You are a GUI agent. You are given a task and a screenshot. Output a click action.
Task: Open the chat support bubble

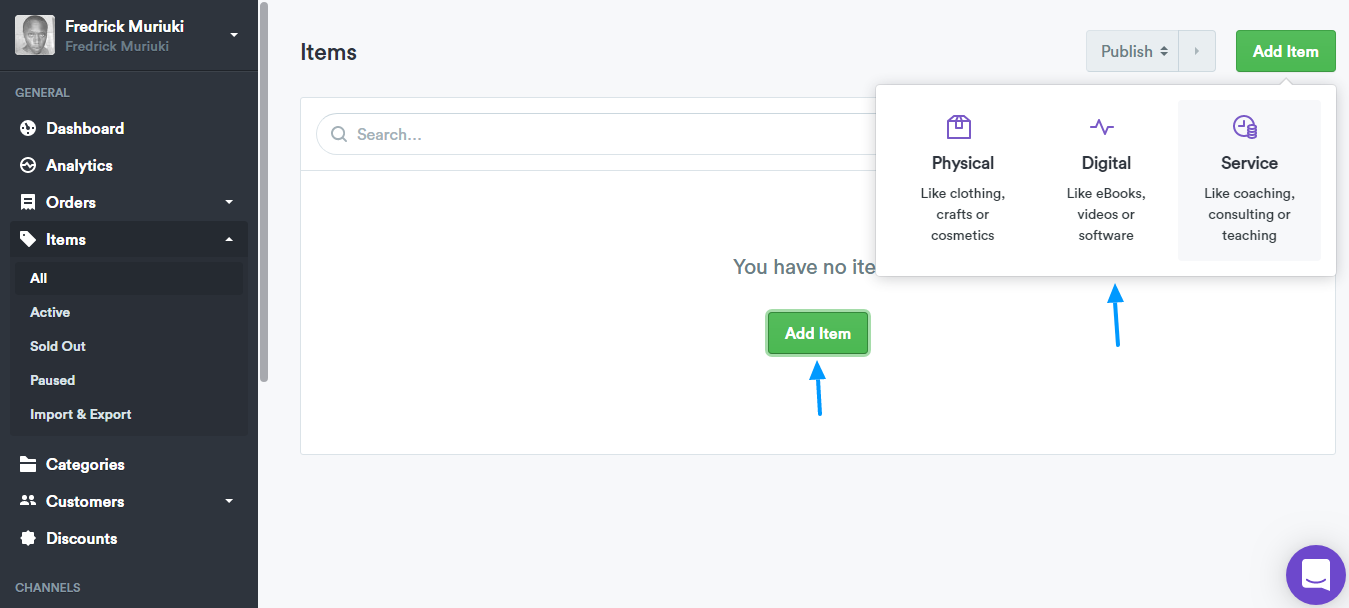pos(1316,575)
